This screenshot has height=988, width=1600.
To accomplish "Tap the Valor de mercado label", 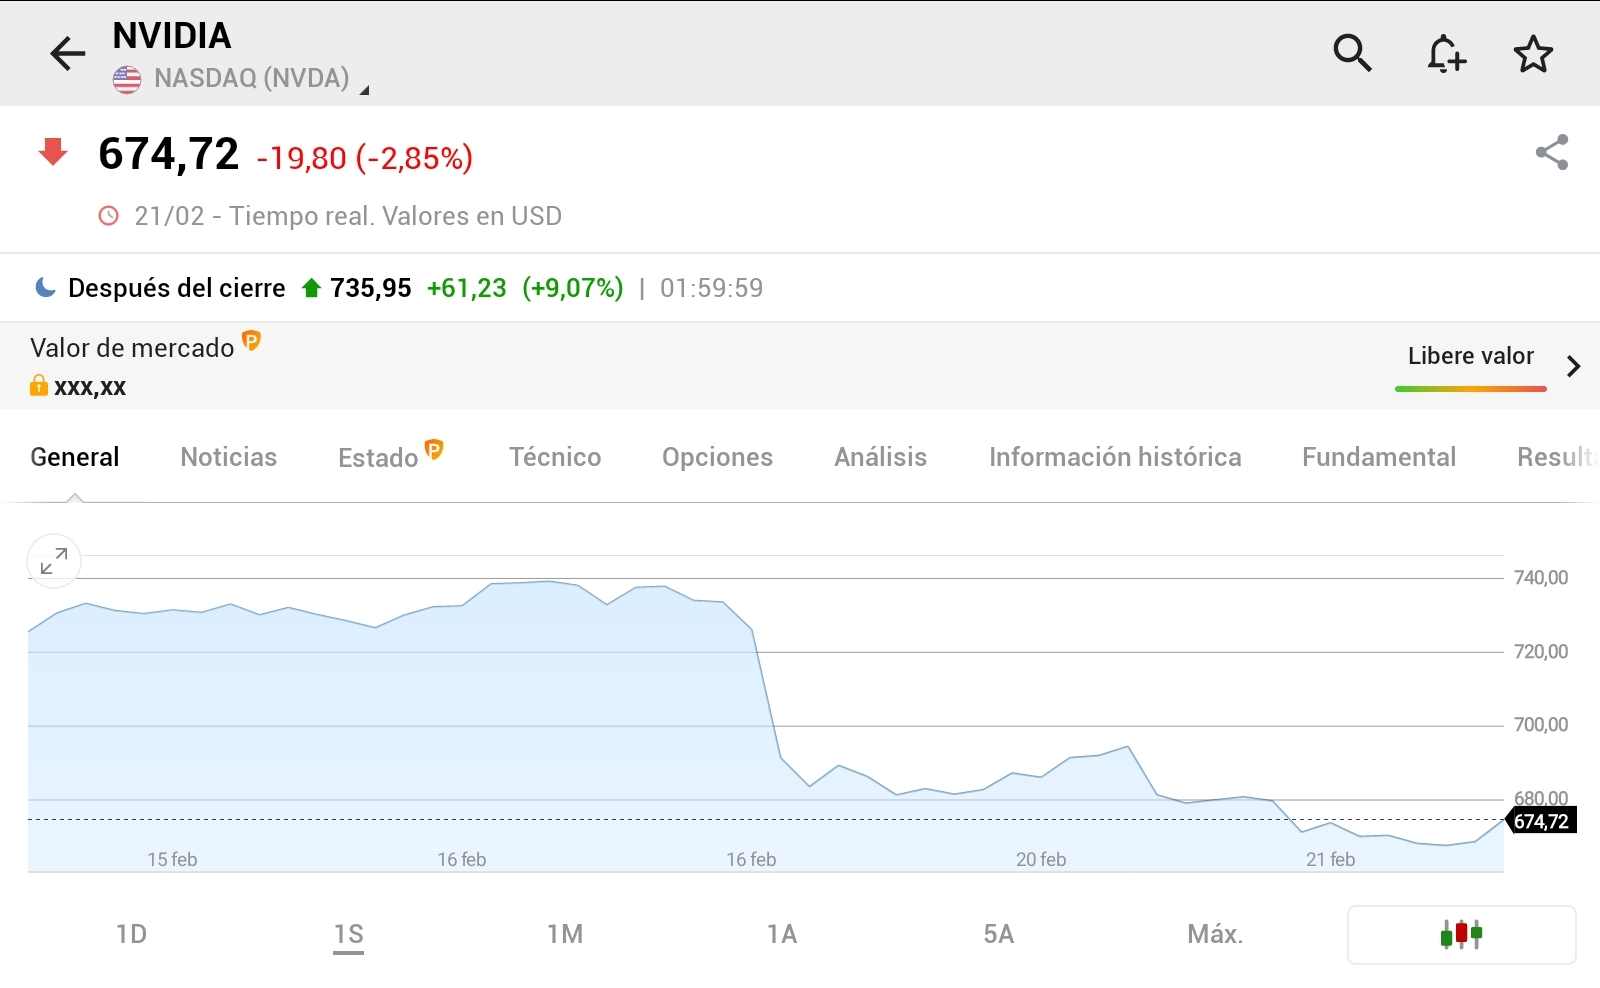I will tap(132, 348).
